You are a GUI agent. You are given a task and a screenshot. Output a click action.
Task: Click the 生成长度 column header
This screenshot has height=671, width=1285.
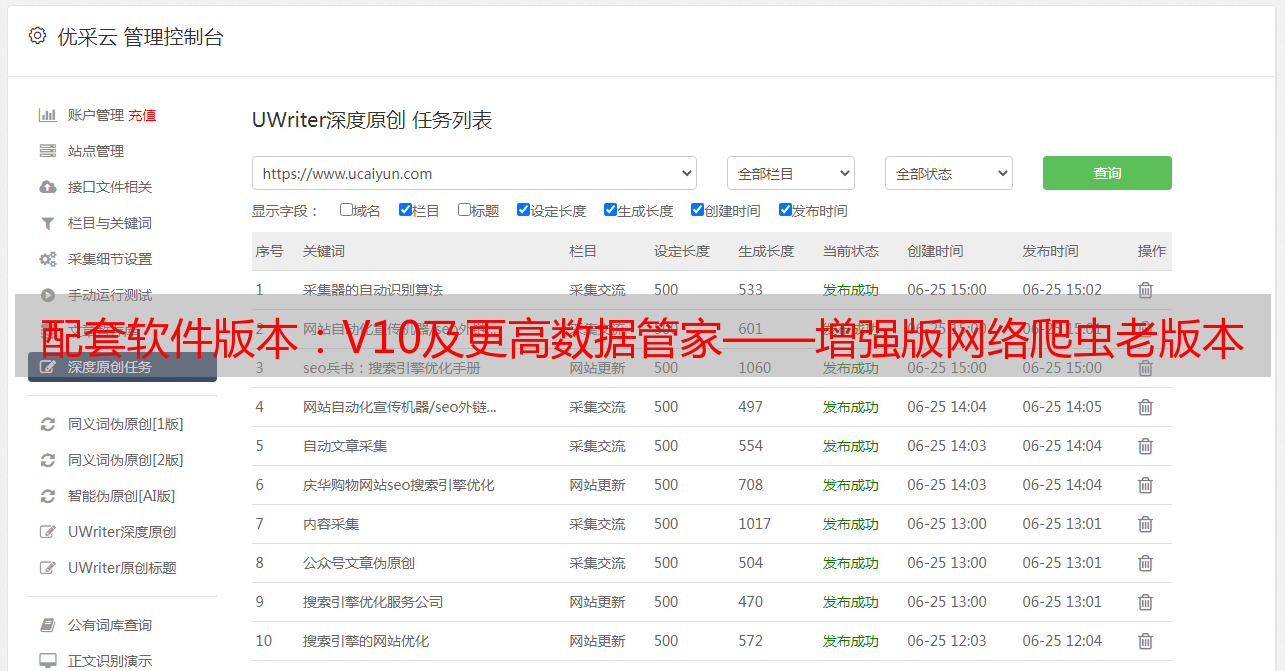click(766, 251)
